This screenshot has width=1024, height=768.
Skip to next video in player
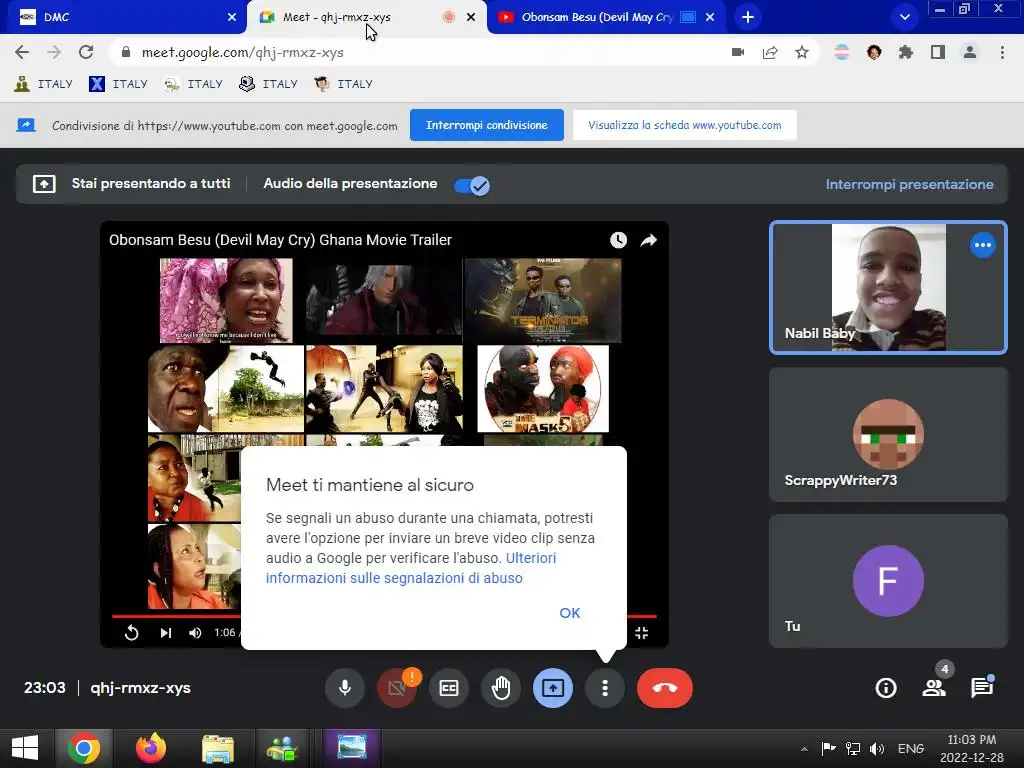coord(166,632)
